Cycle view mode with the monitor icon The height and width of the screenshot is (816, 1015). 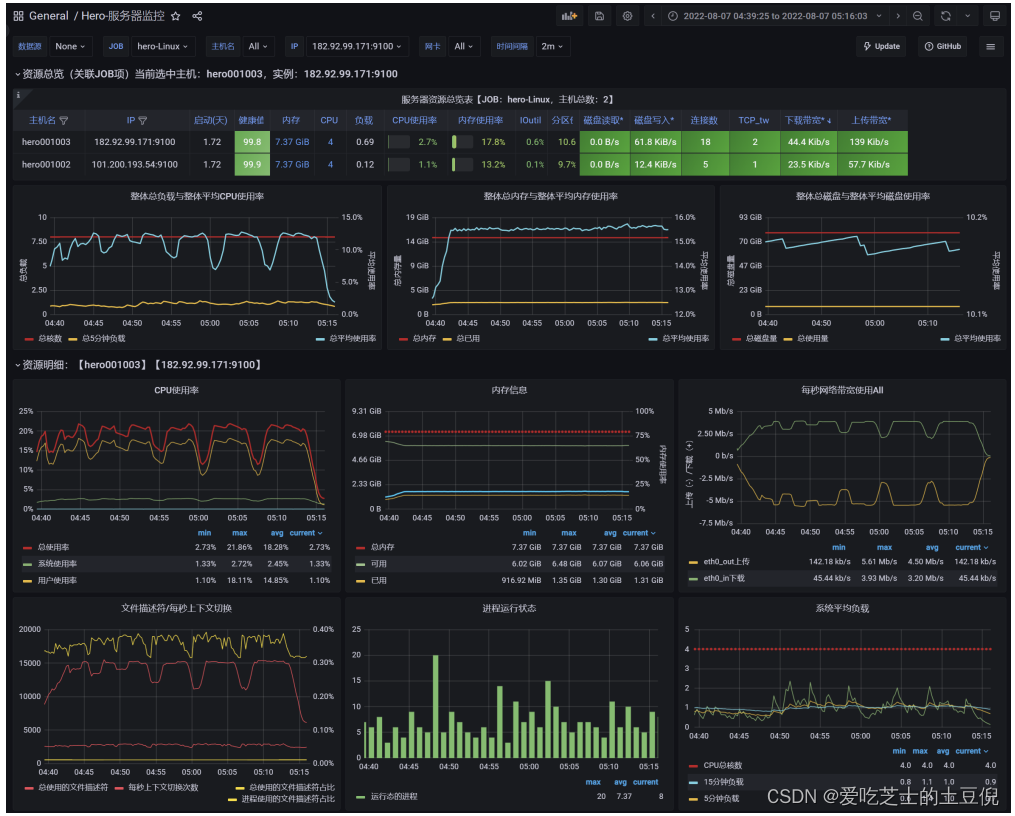click(x=995, y=16)
